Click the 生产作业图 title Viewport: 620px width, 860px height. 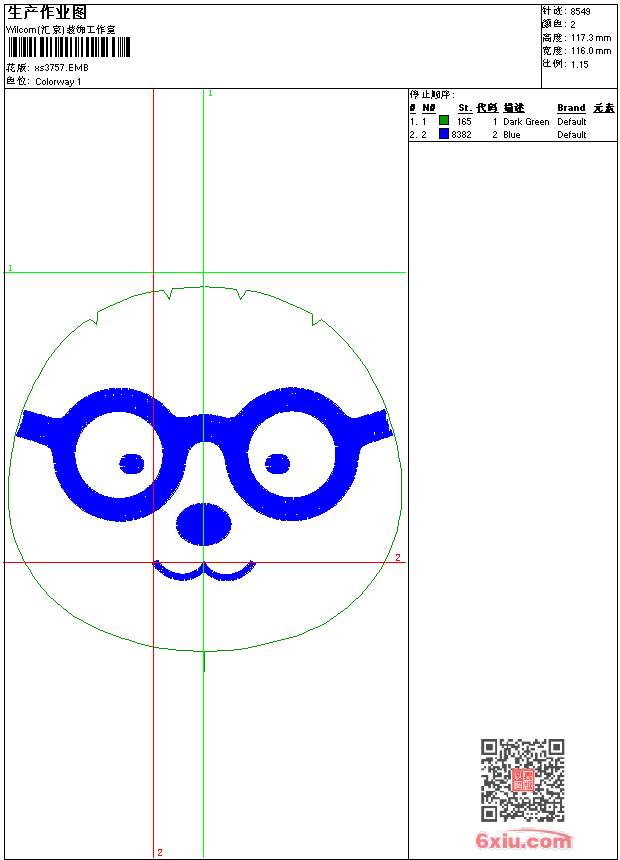tap(47, 12)
